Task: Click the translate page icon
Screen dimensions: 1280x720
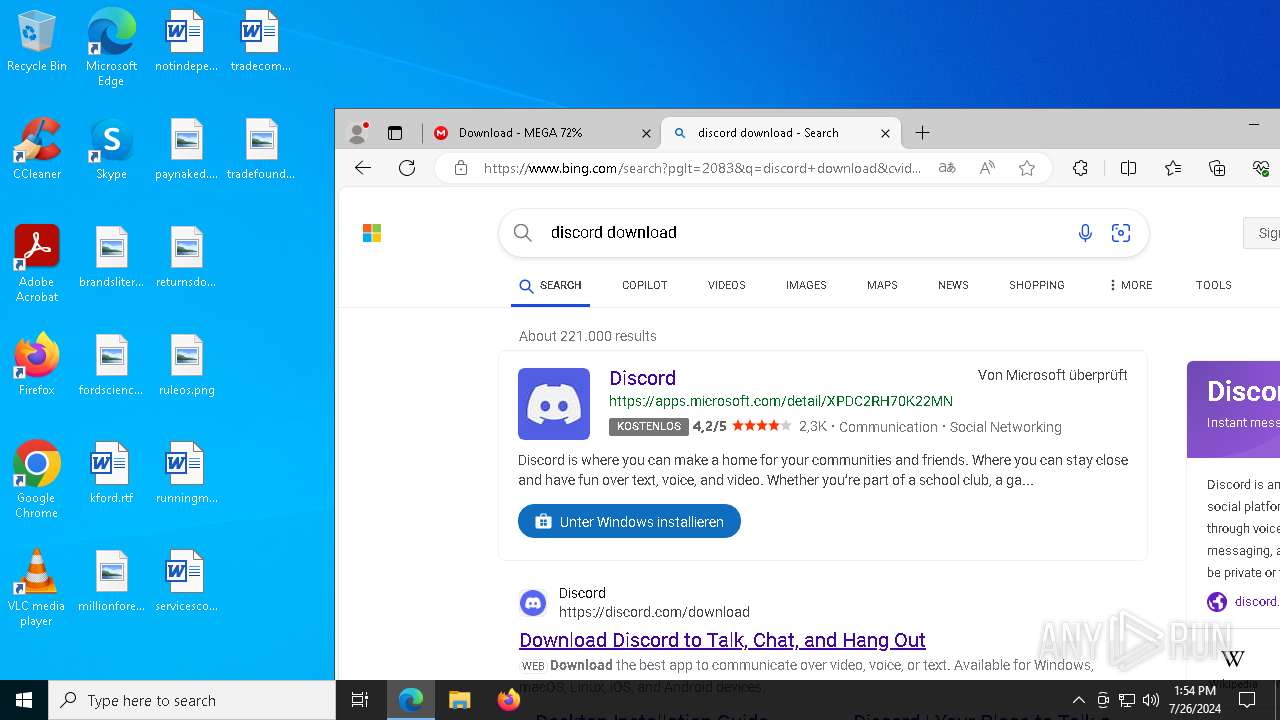Action: pyautogui.click(x=947, y=168)
